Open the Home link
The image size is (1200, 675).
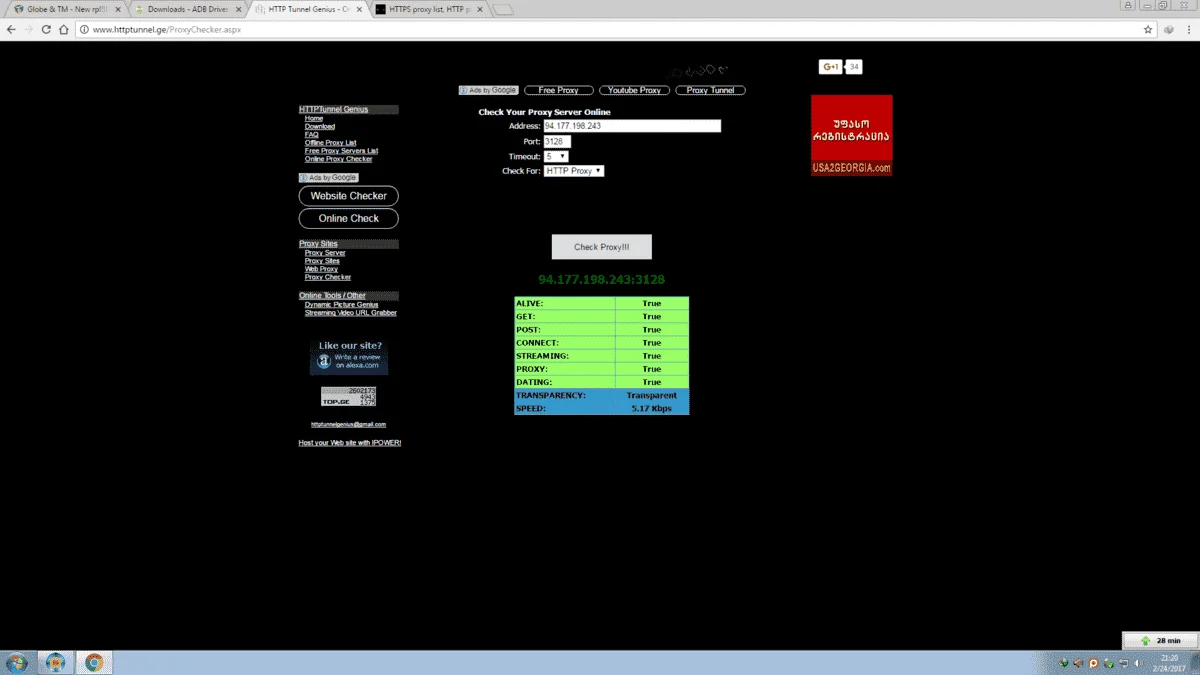(314, 119)
